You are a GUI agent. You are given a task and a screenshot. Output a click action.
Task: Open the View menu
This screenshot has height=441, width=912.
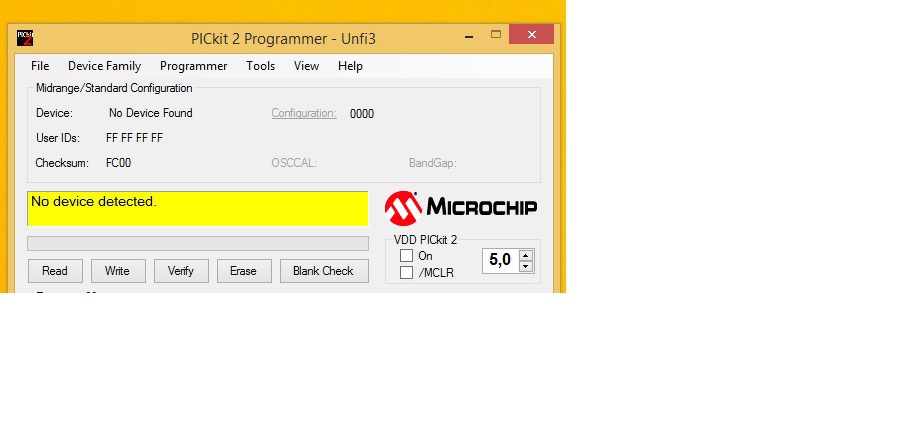307,66
